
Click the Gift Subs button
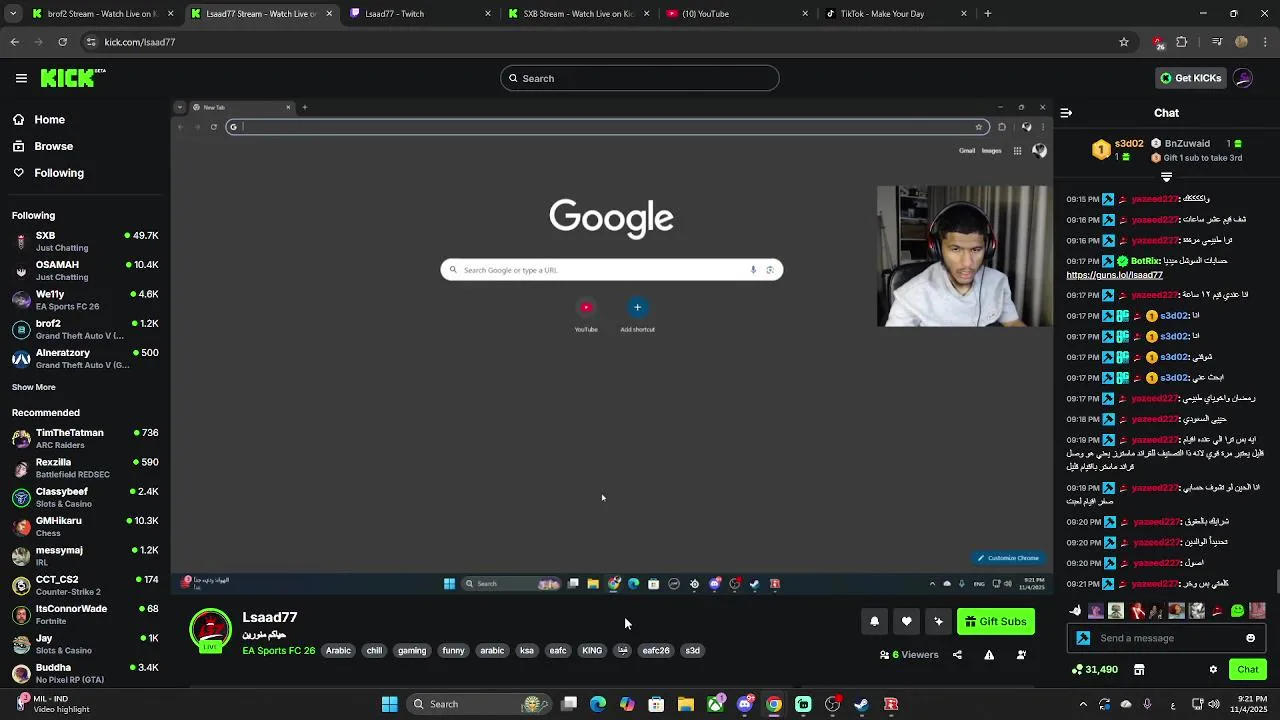coord(996,621)
